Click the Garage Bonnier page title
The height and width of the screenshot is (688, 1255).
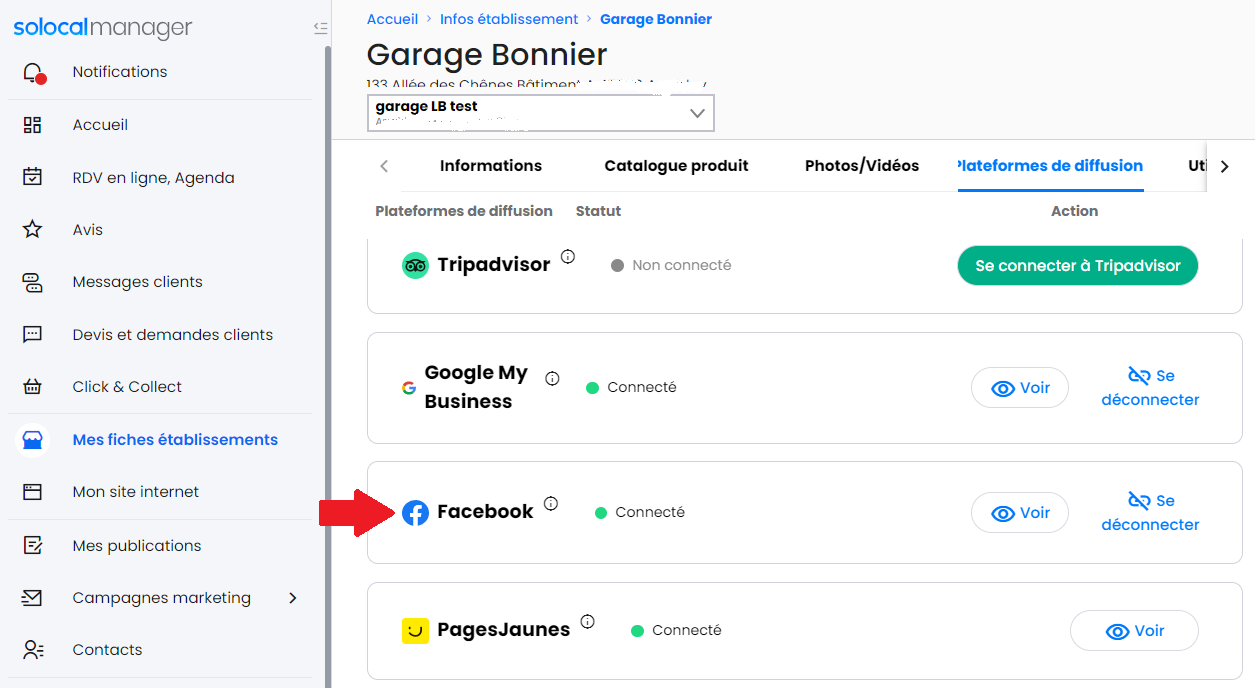coord(487,54)
